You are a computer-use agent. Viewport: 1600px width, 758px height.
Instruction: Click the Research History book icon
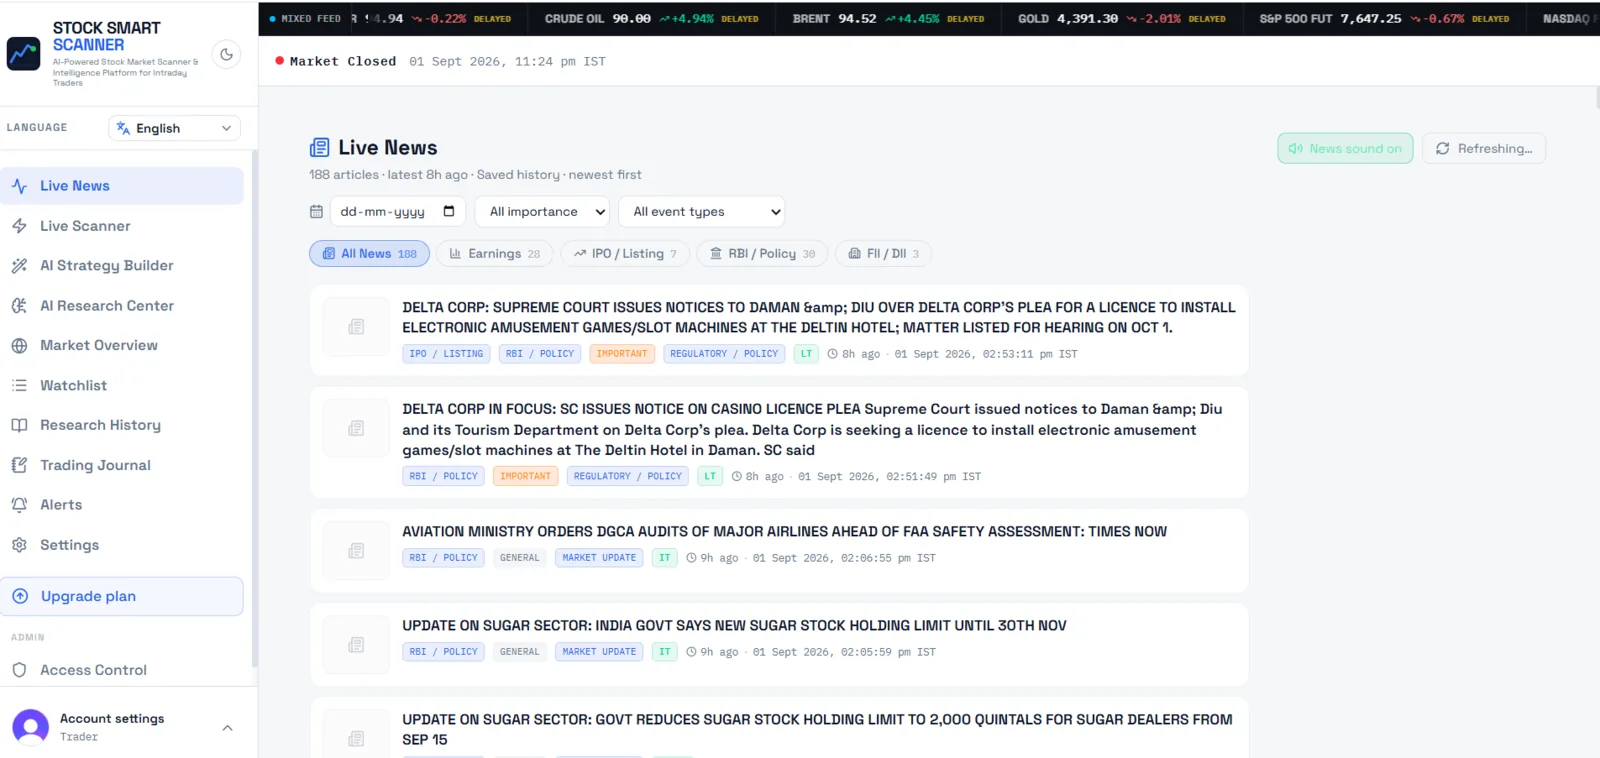(x=19, y=425)
